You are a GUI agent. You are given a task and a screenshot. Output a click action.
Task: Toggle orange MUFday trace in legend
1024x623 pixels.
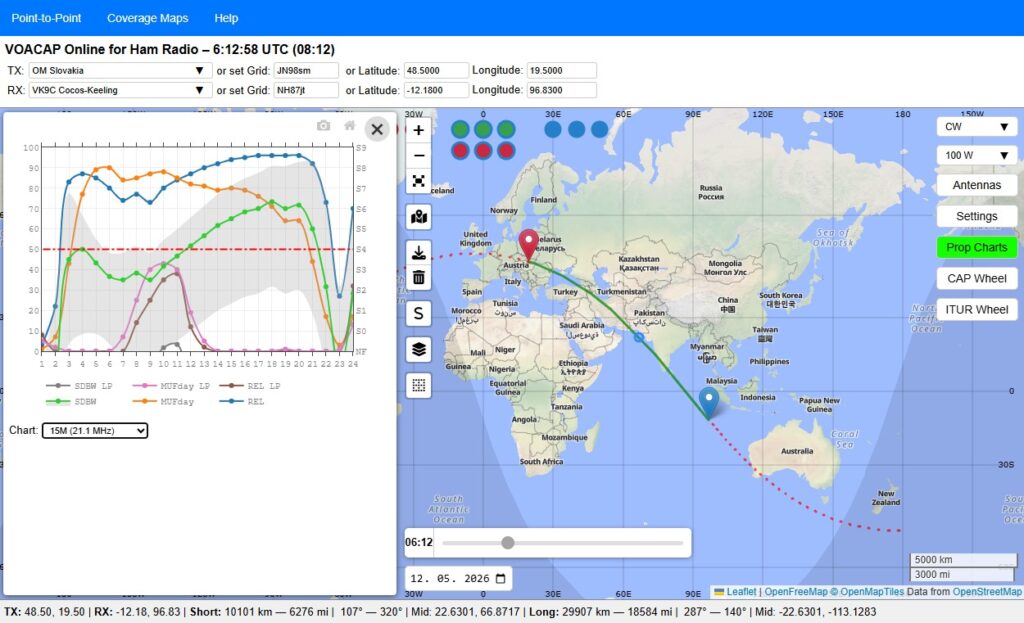(163, 402)
